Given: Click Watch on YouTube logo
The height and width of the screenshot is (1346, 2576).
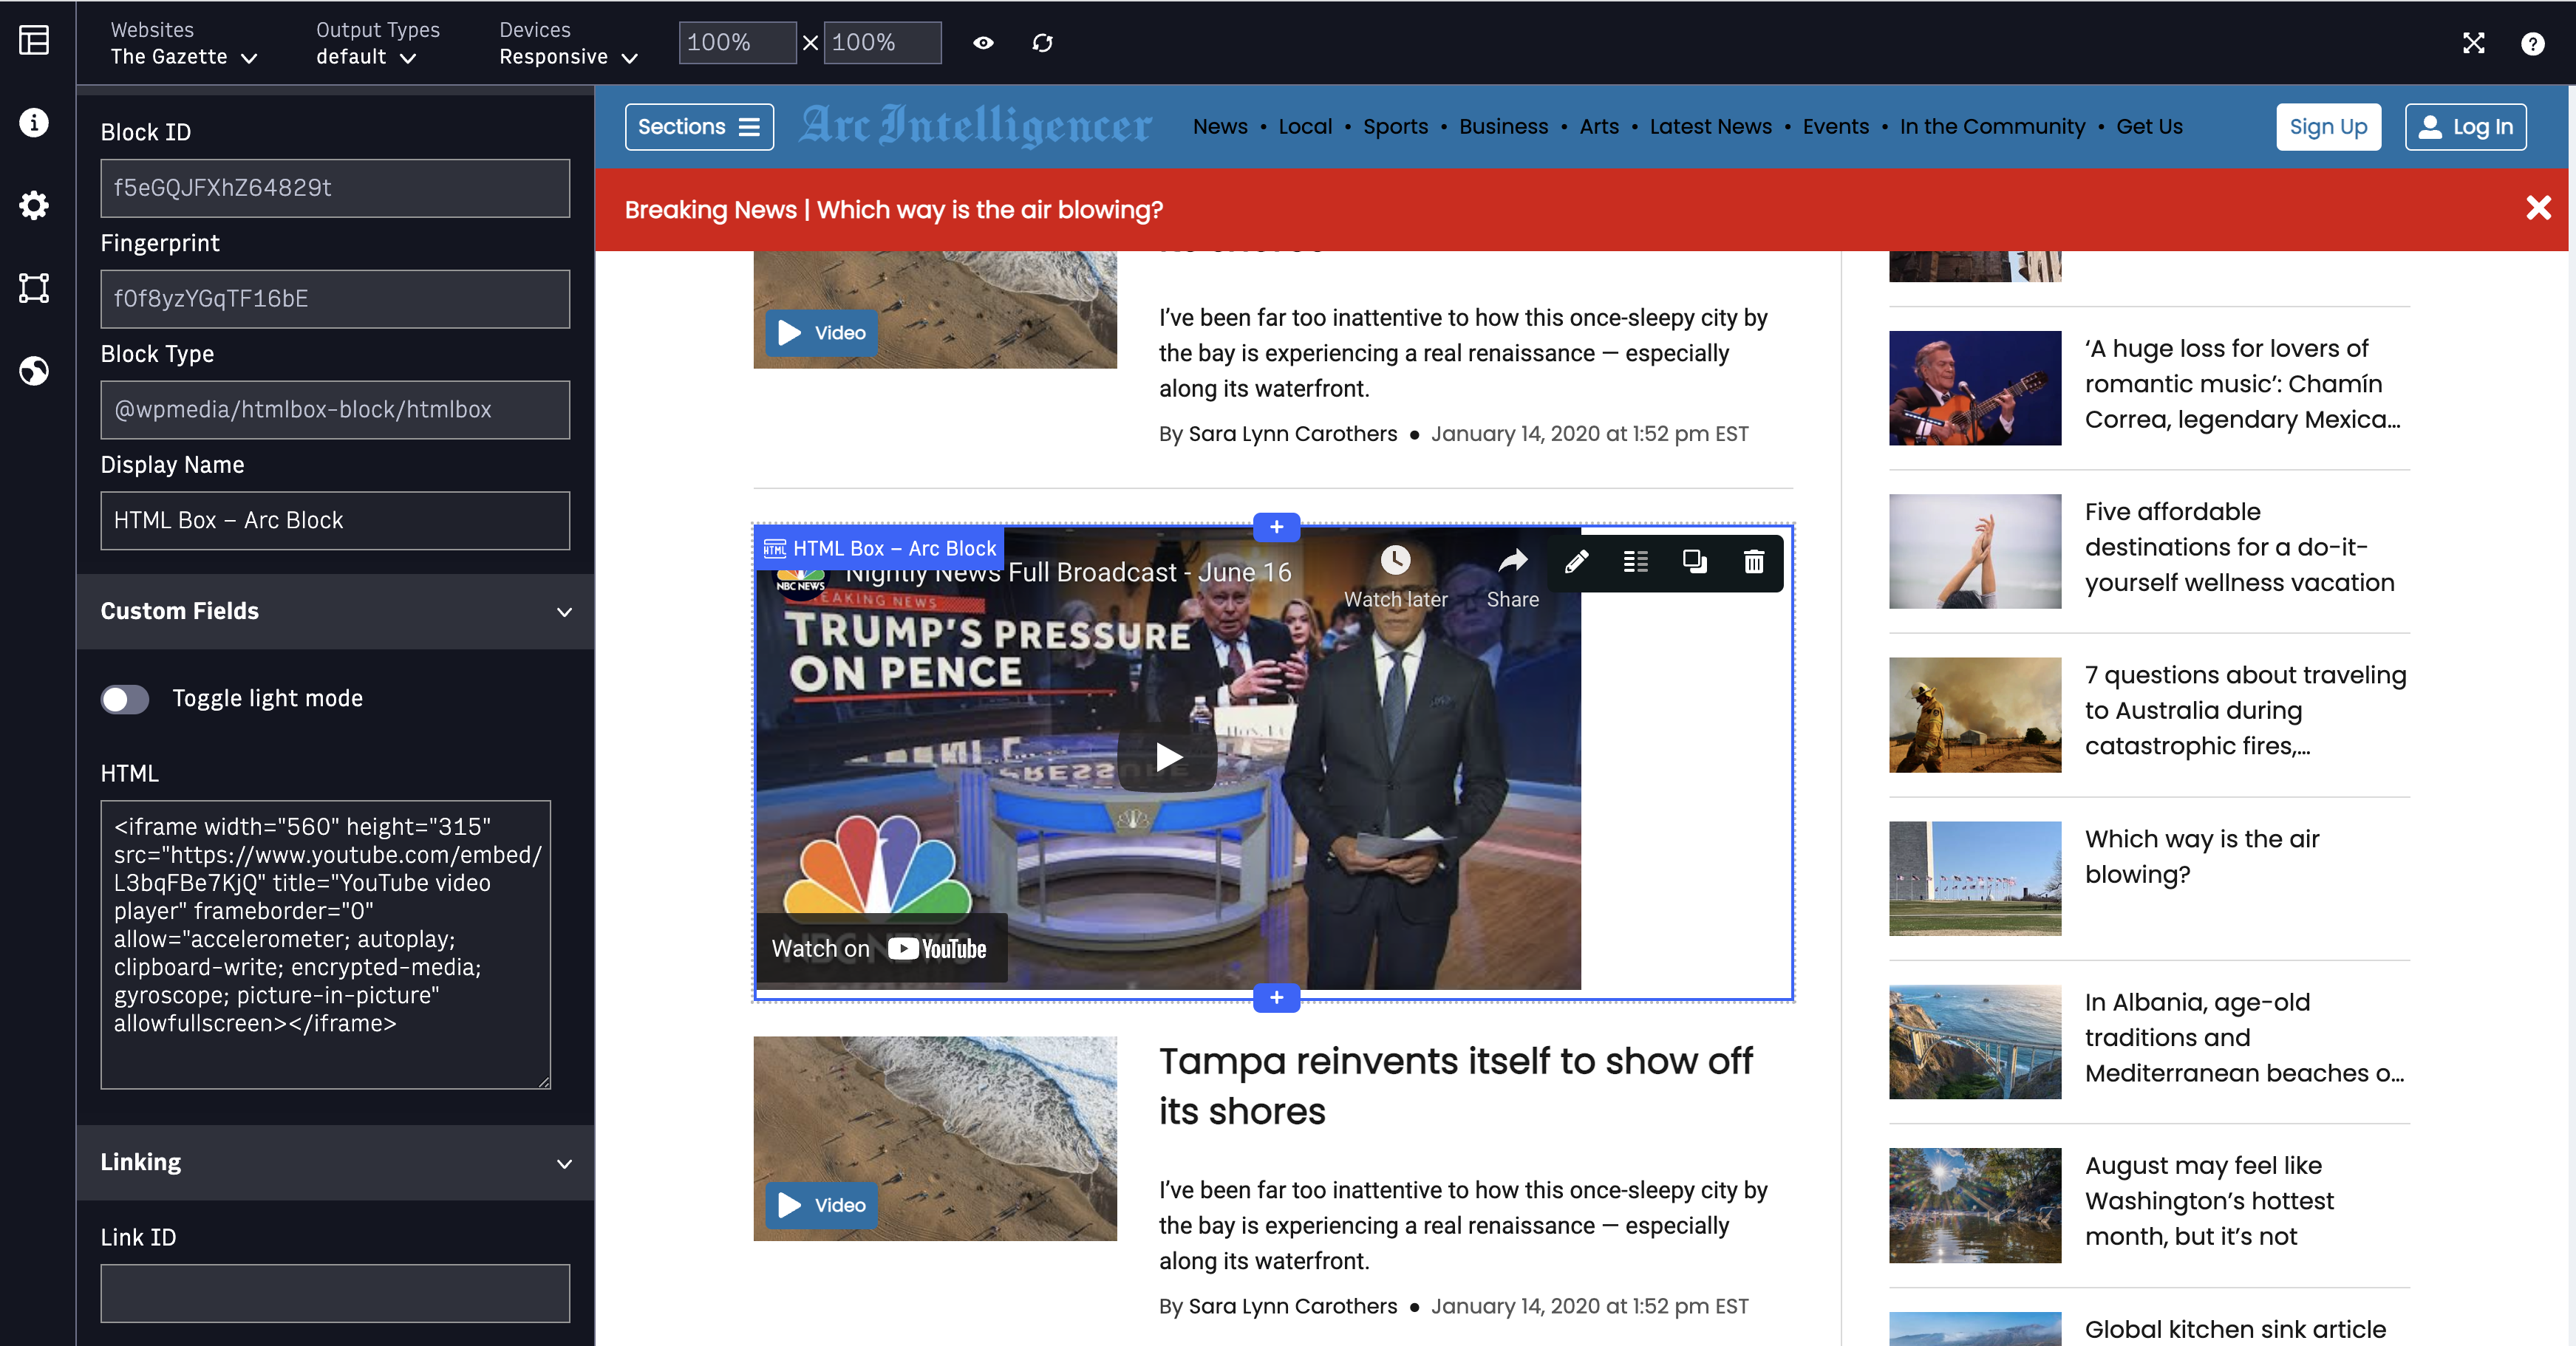Looking at the screenshot, I should 937,949.
